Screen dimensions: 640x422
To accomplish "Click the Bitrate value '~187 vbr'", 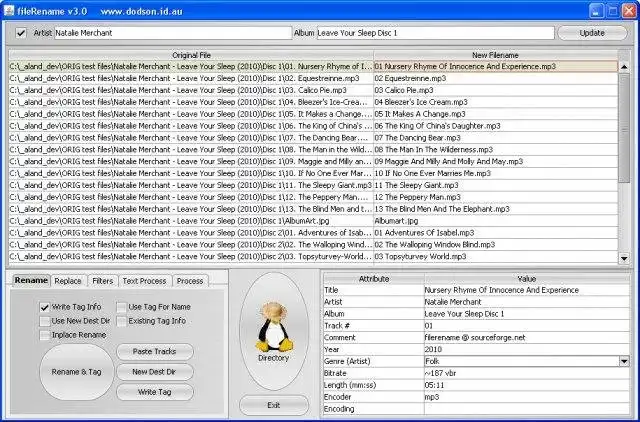I will click(x=527, y=373).
